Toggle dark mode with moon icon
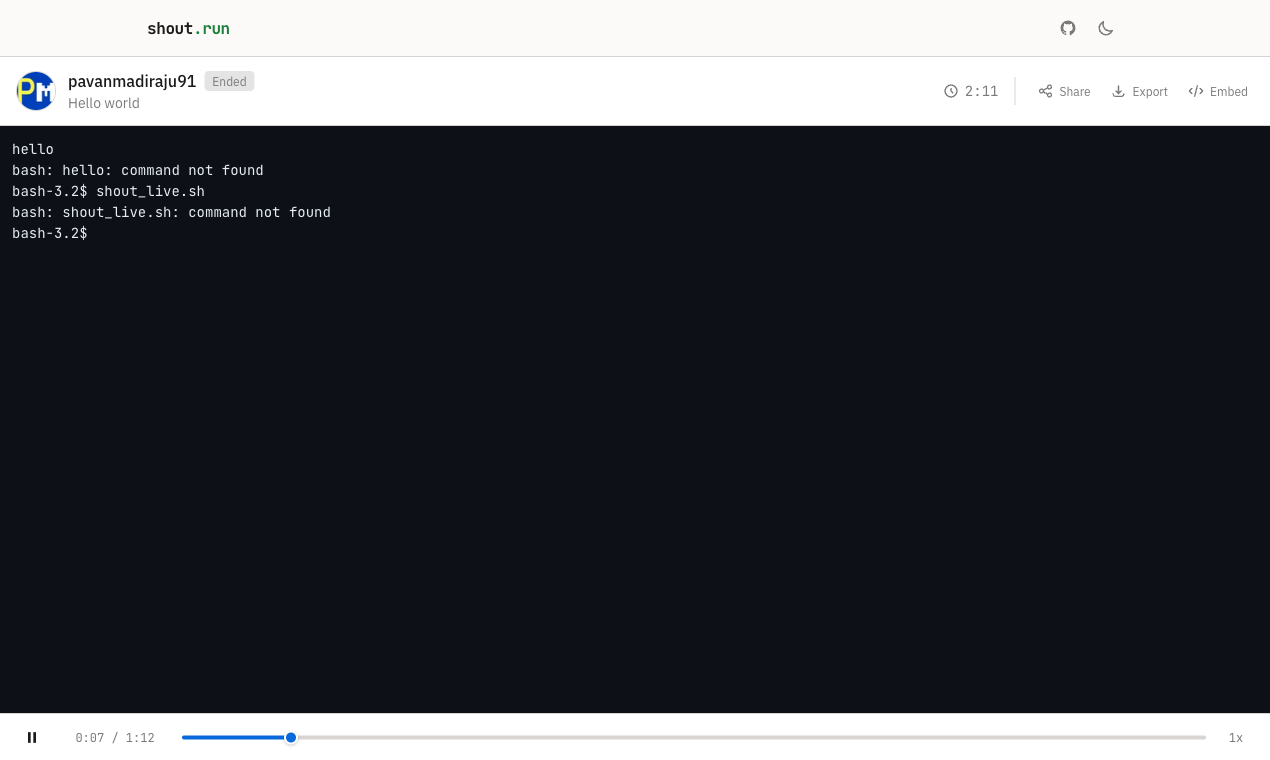 point(1105,28)
